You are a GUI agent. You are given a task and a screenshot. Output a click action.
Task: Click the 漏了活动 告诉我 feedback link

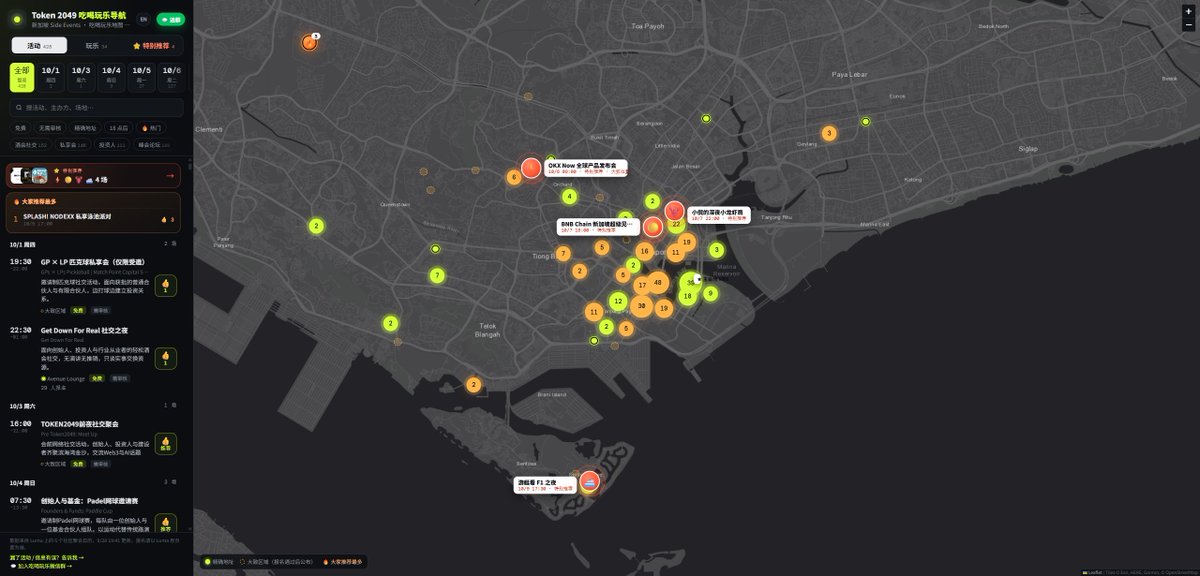pos(47,557)
